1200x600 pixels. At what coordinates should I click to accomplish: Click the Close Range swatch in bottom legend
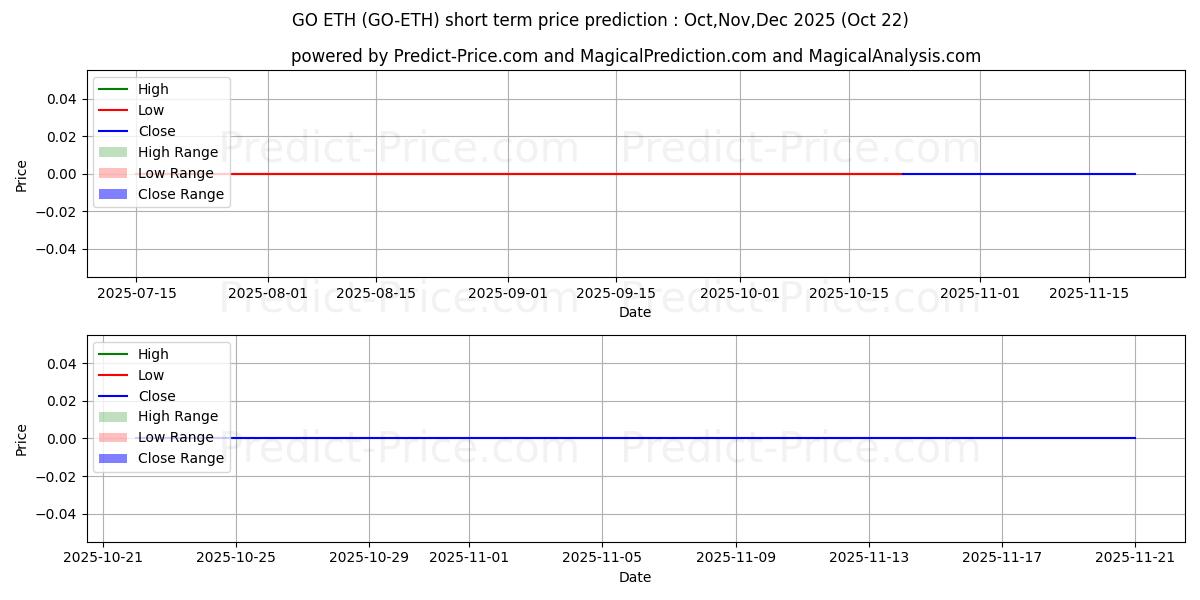113,458
